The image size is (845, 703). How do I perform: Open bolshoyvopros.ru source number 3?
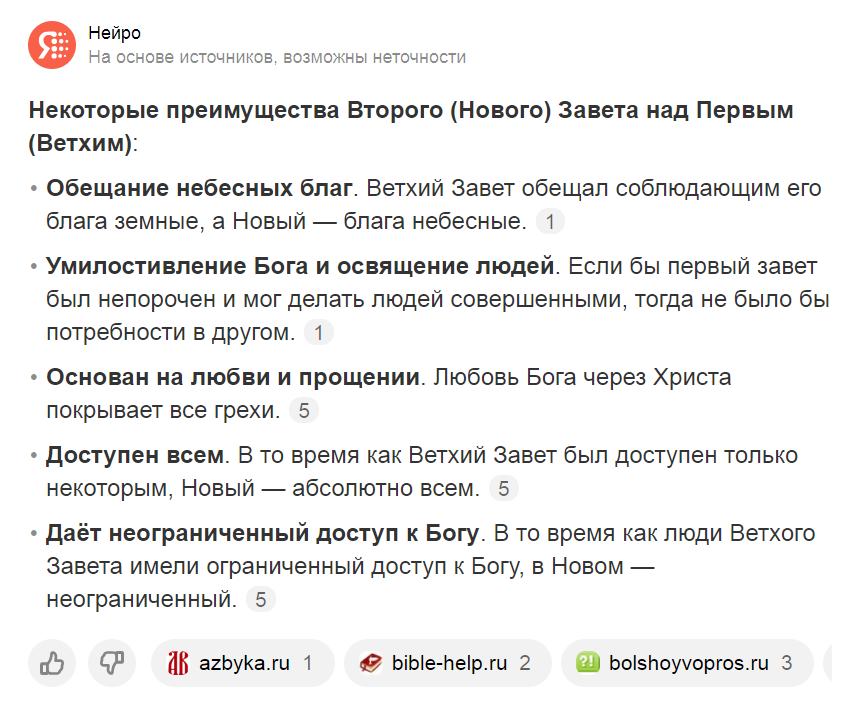pyautogui.click(x=687, y=663)
